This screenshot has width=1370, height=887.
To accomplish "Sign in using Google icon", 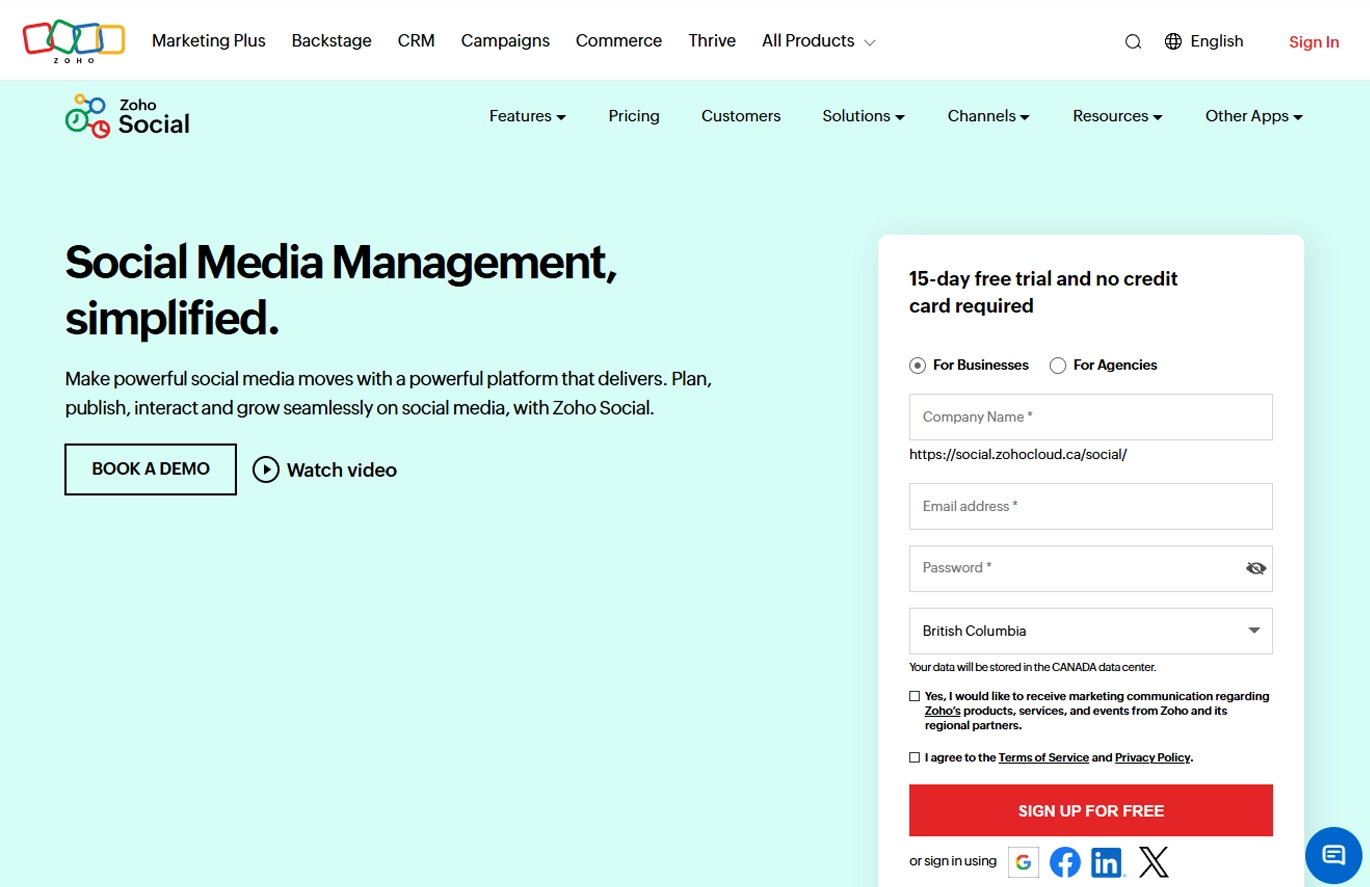I will [1023, 862].
